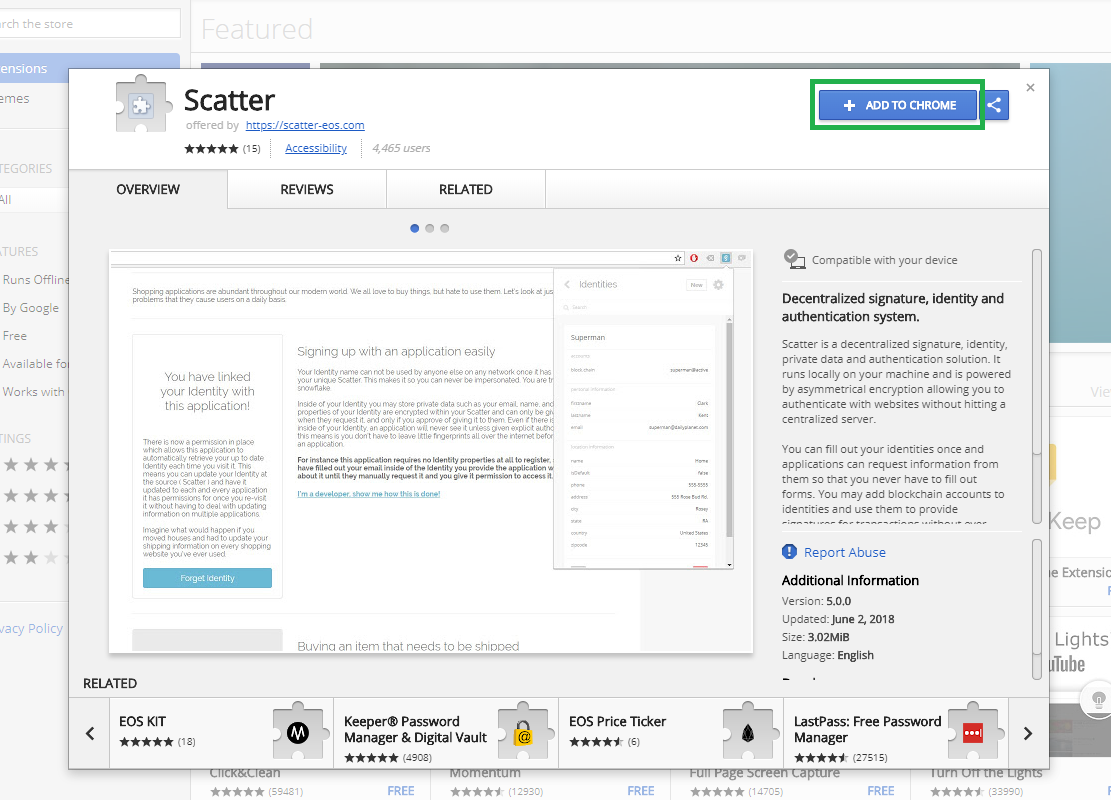Open the categories All dropdown
1111x800 pixels.
click(34, 199)
